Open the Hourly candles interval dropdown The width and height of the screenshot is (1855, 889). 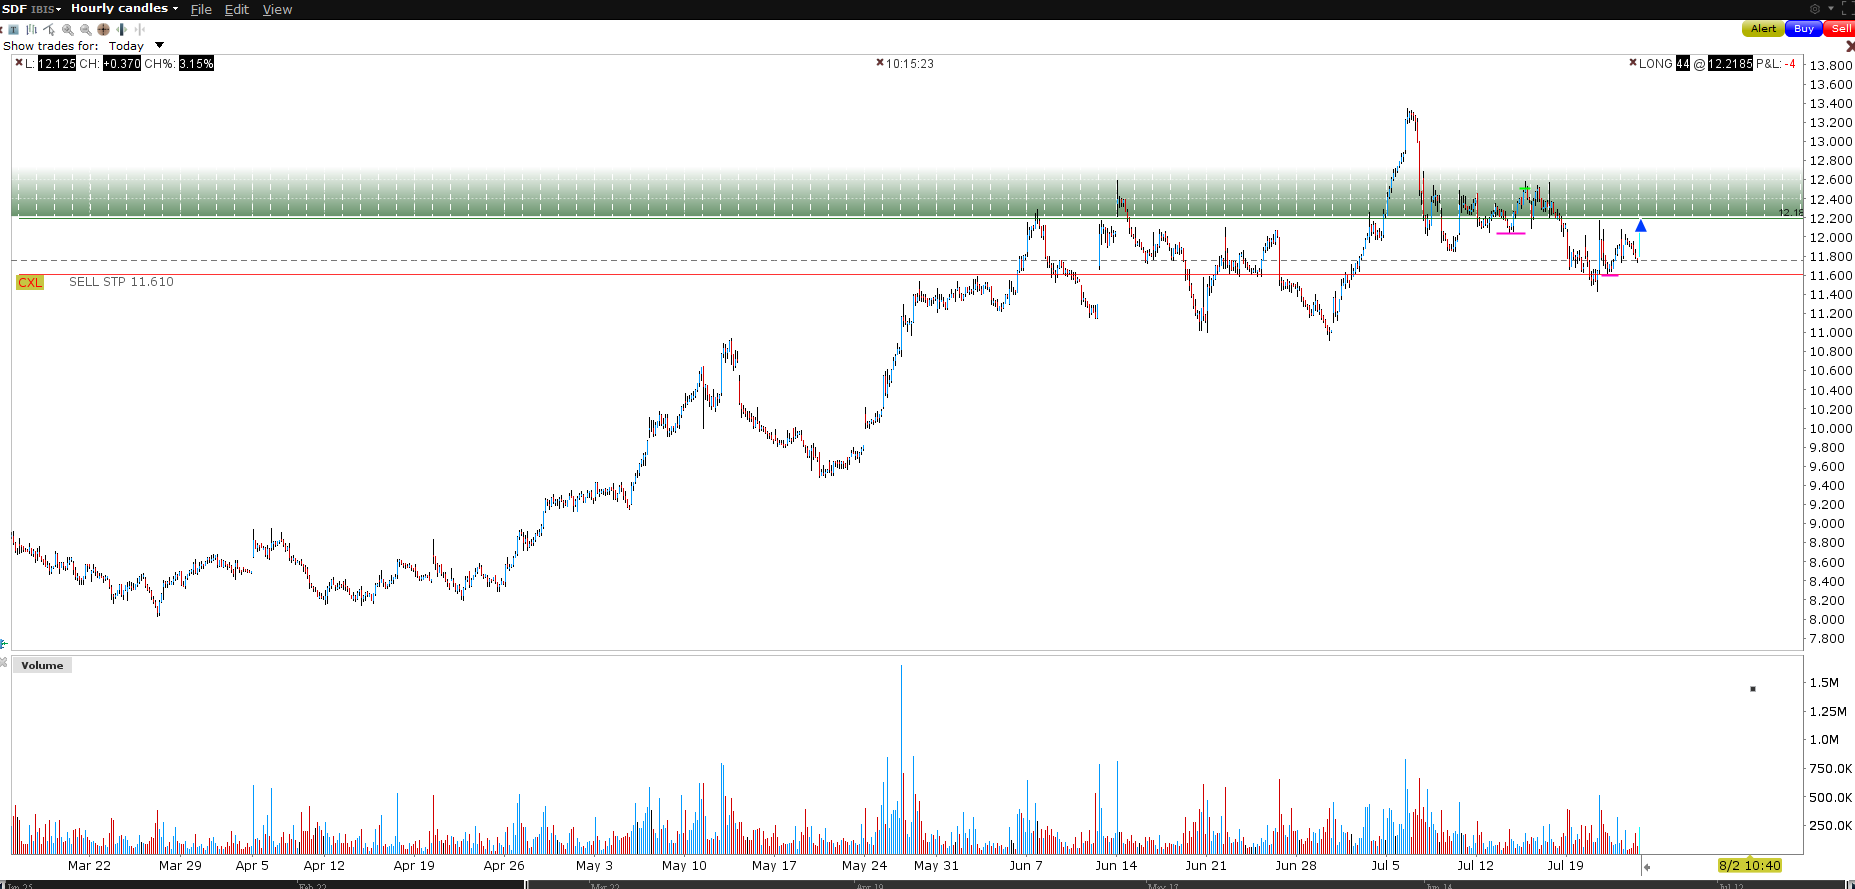pyautogui.click(x=124, y=8)
